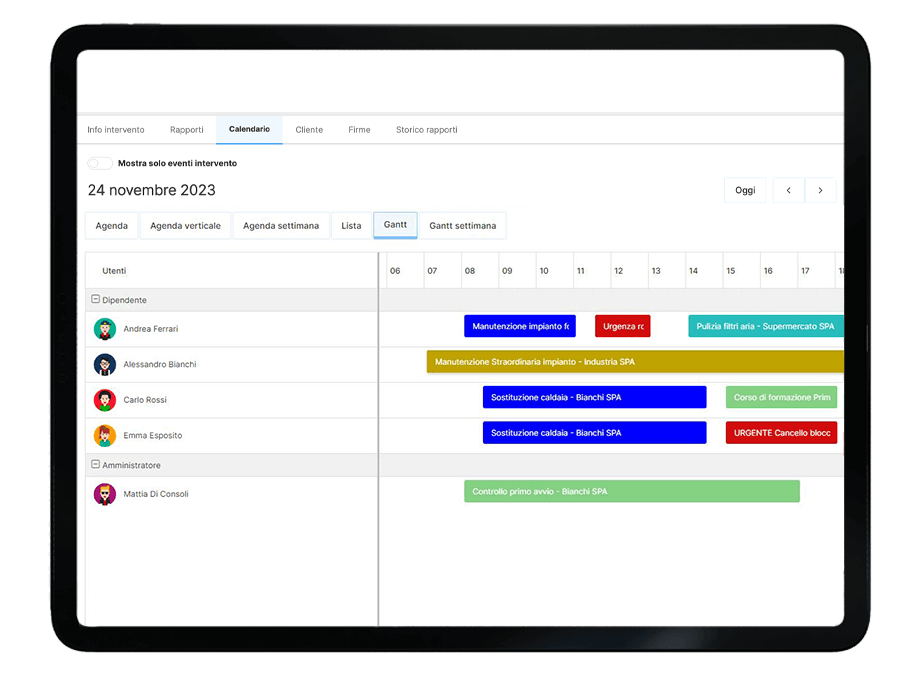The width and height of the screenshot is (923, 675).
Task: Open the yellow Manutenzione Straordinaria impianto bar
Action: pyautogui.click(x=635, y=362)
